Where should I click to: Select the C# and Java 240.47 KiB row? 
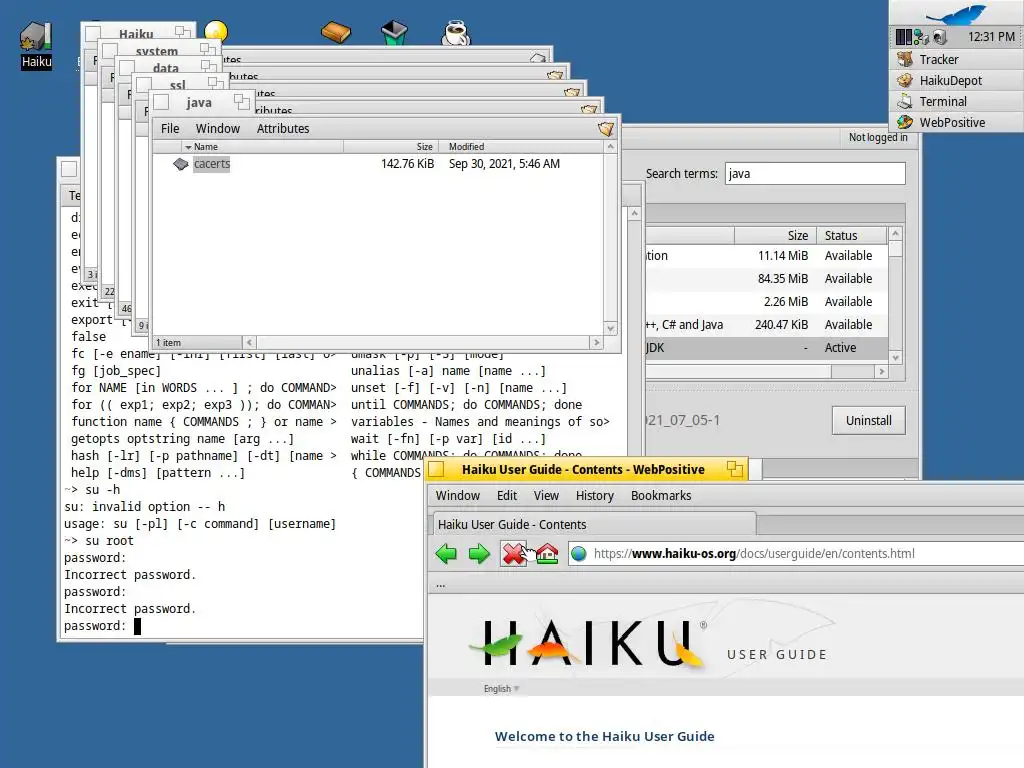tap(766, 325)
